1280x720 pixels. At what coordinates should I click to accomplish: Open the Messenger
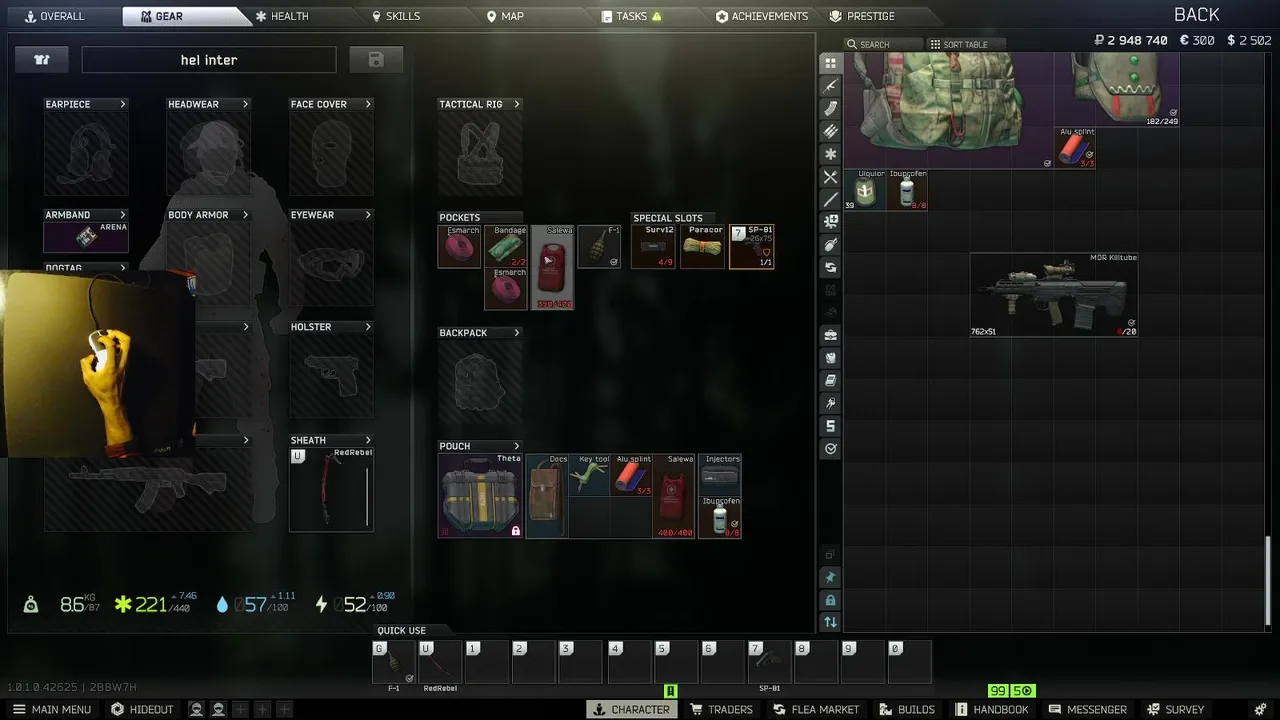point(1088,709)
